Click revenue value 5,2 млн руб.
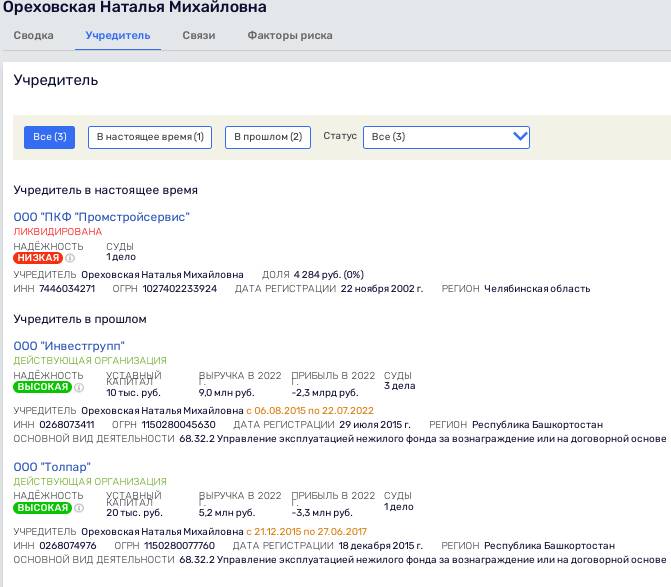671x587 pixels. 227,513
